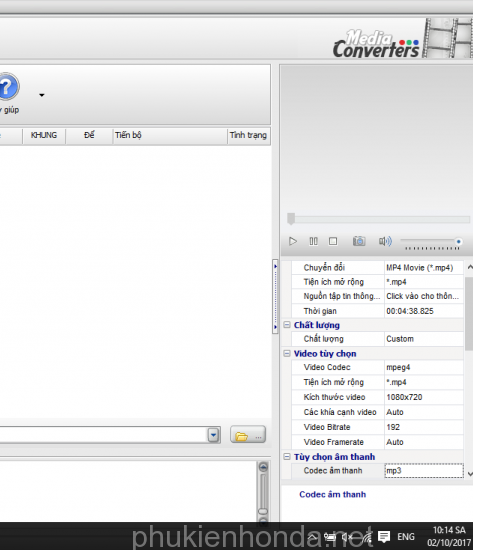Click the Kích thước video property label

(x=334, y=398)
